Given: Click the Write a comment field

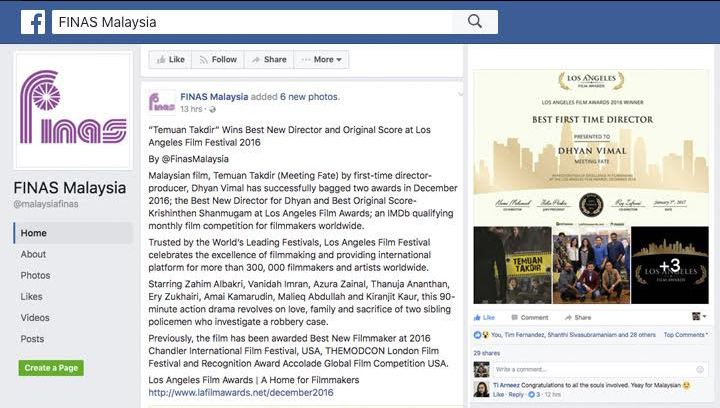Looking at the screenshot, I should [600, 369].
